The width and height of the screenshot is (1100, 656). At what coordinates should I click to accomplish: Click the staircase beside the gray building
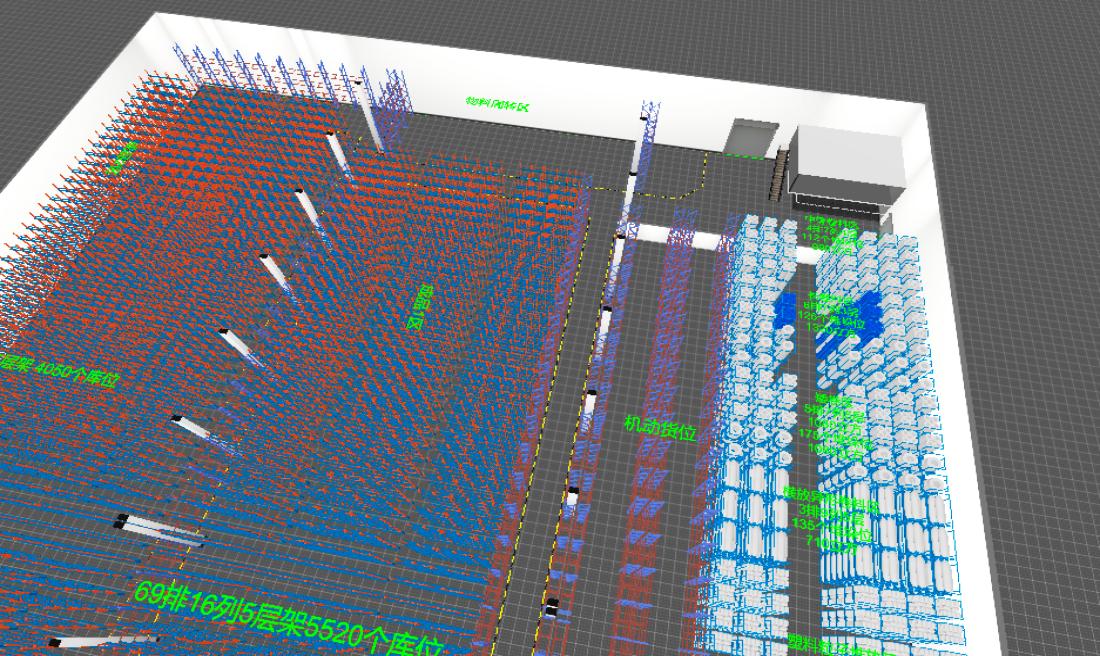point(780,175)
